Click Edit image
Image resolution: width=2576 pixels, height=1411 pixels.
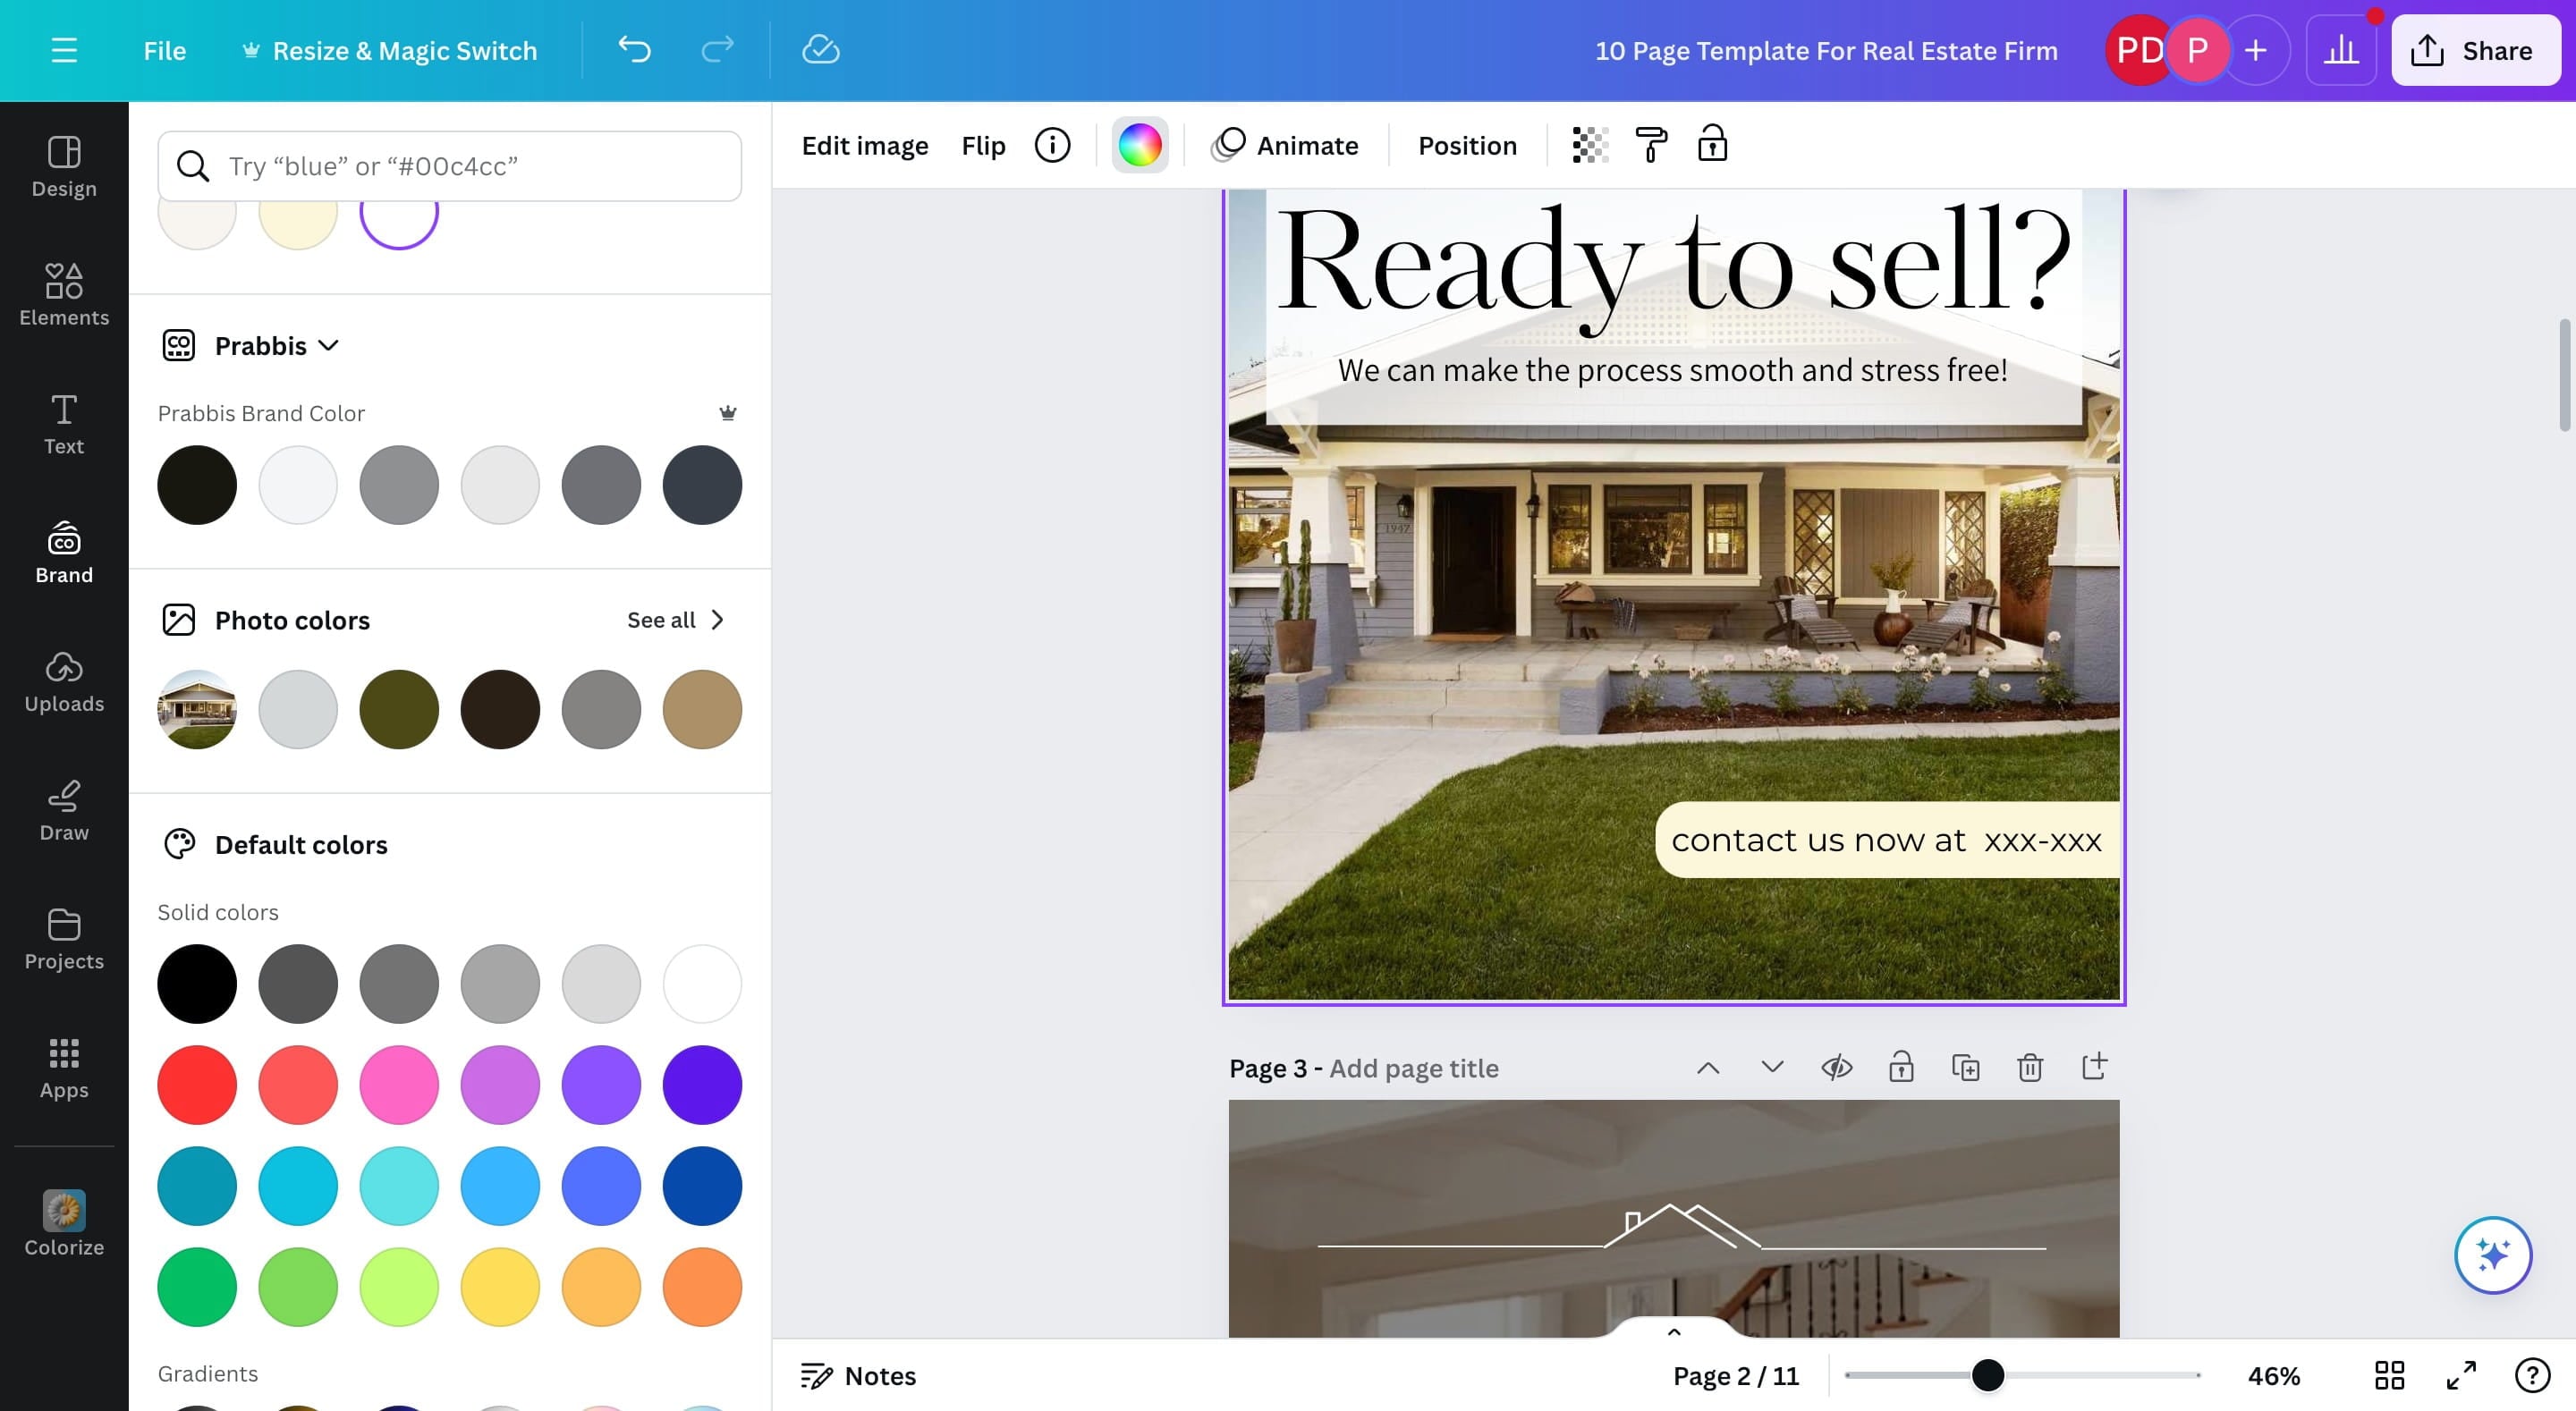865,145
